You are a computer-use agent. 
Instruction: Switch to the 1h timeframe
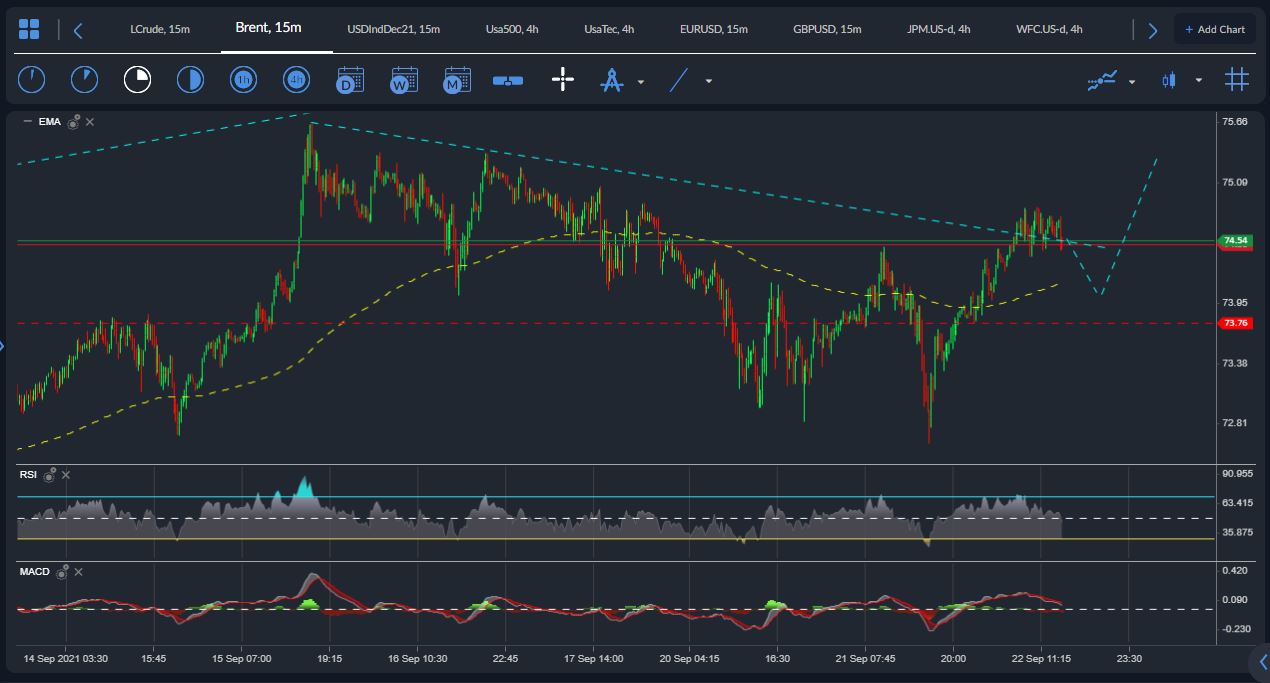[x=243, y=80]
